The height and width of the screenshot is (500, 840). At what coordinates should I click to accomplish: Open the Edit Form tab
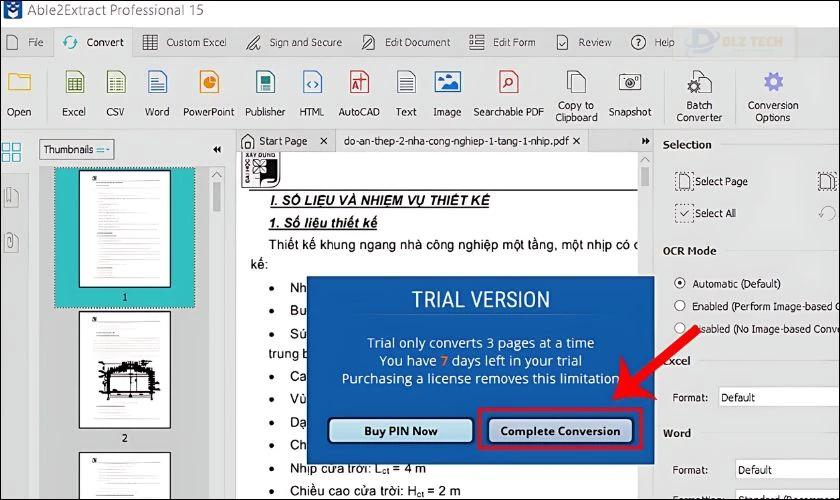pyautogui.click(x=502, y=42)
